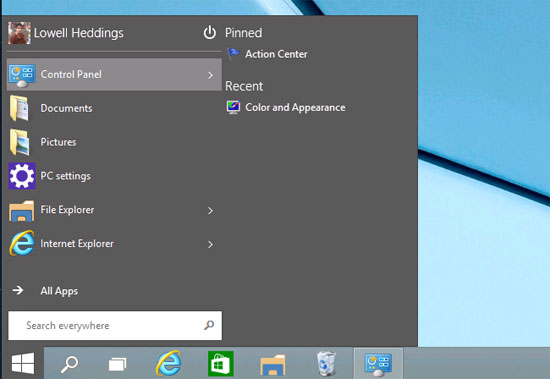Expand the Control Panel submenu chevron
Viewport: 550px width, 379px height.
210,75
